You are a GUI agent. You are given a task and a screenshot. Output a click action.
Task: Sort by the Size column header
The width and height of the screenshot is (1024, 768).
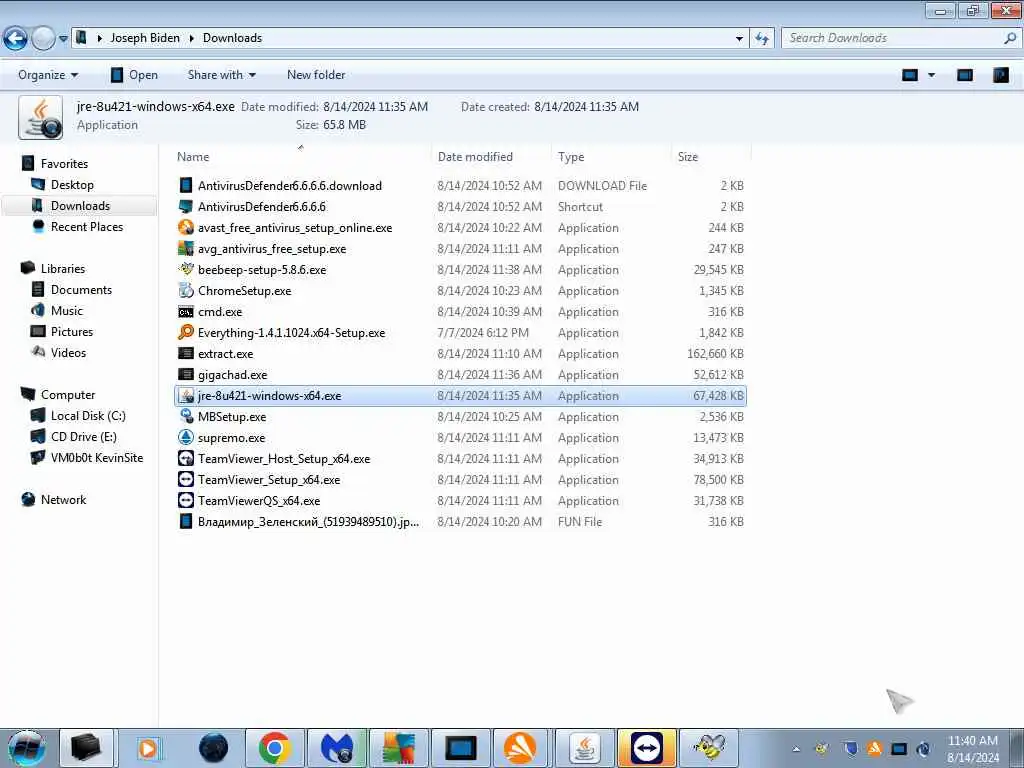(x=688, y=157)
